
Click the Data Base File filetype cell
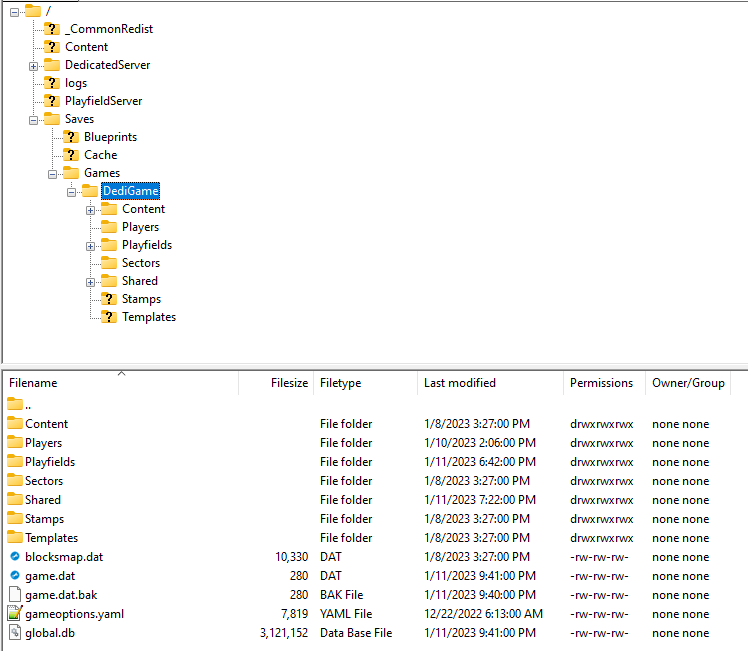356,633
